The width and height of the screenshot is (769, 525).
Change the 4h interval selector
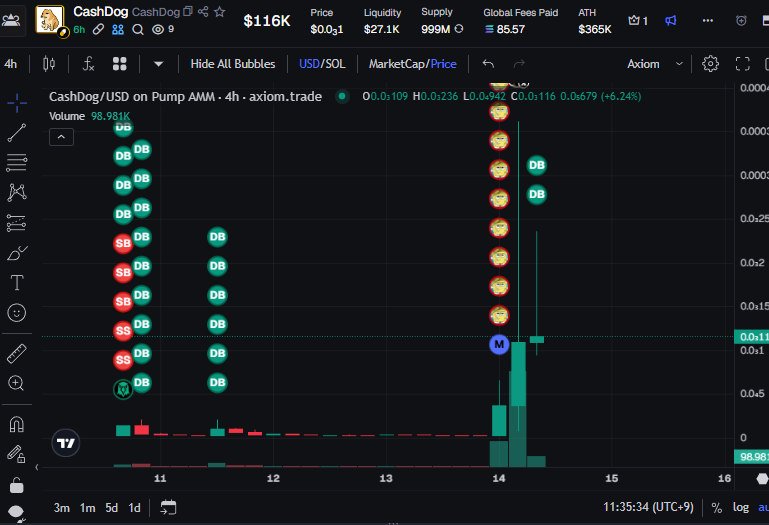click(10, 64)
